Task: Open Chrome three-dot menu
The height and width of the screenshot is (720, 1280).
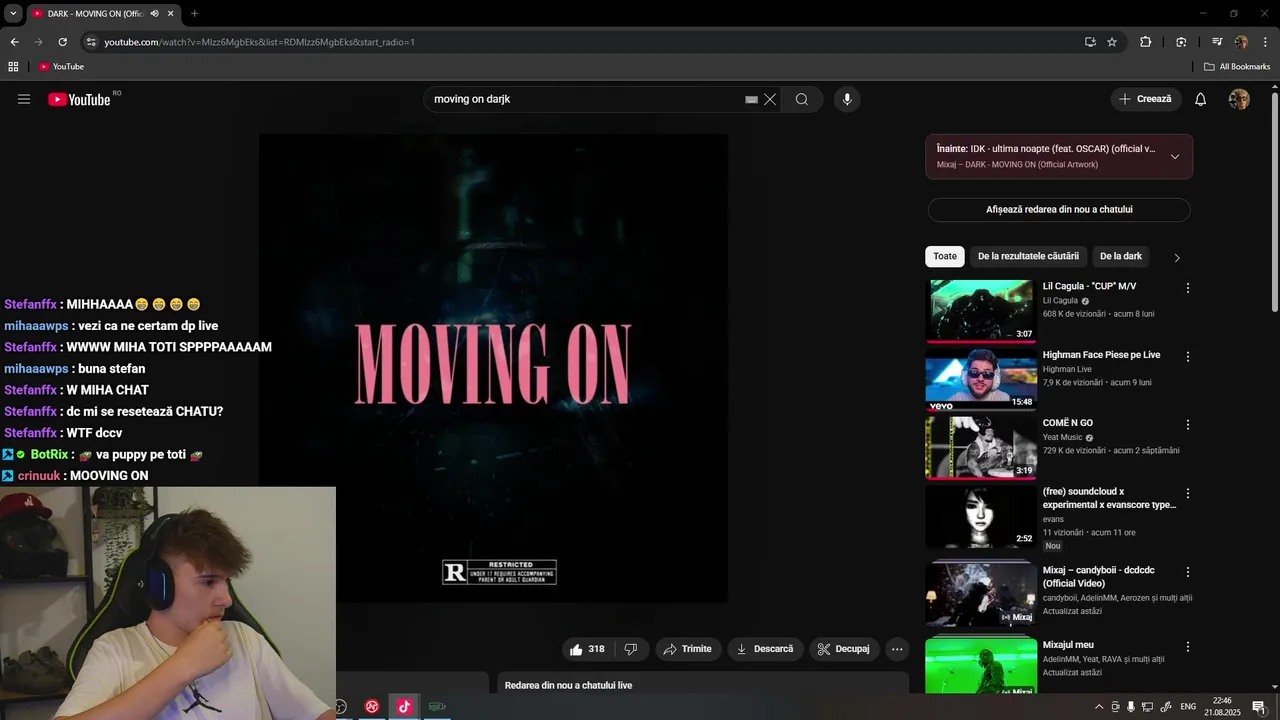Action: pos(1266,42)
